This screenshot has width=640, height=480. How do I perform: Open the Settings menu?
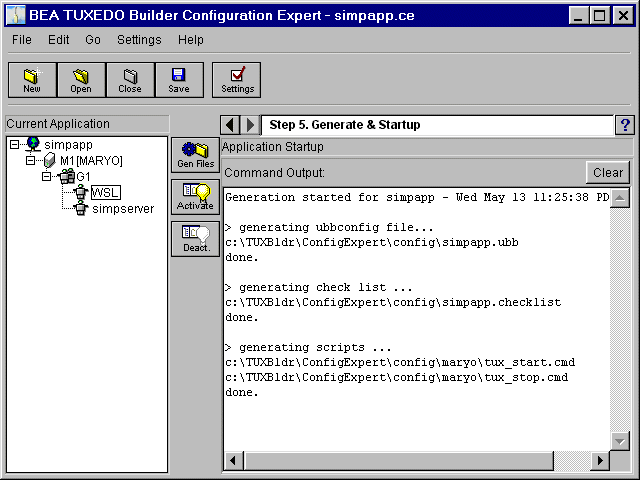coord(139,40)
